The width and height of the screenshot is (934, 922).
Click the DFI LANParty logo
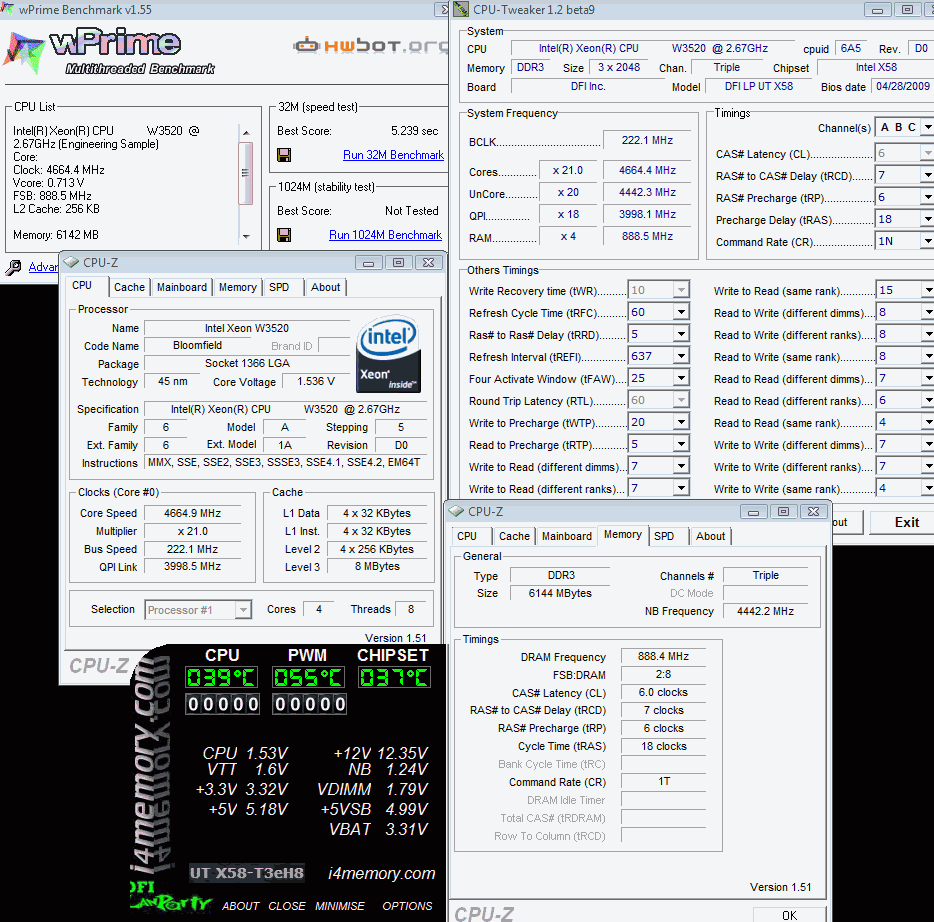click(170, 897)
